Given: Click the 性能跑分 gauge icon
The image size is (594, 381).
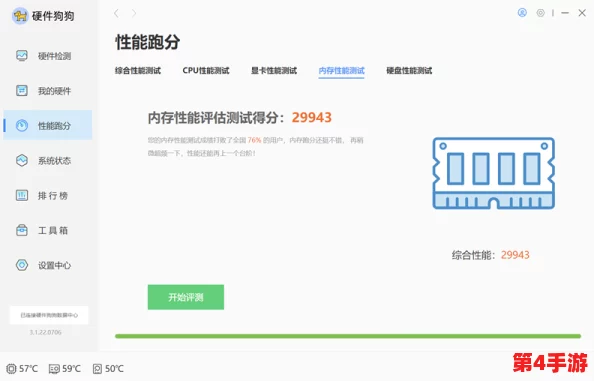Looking at the screenshot, I should click(x=22, y=125).
